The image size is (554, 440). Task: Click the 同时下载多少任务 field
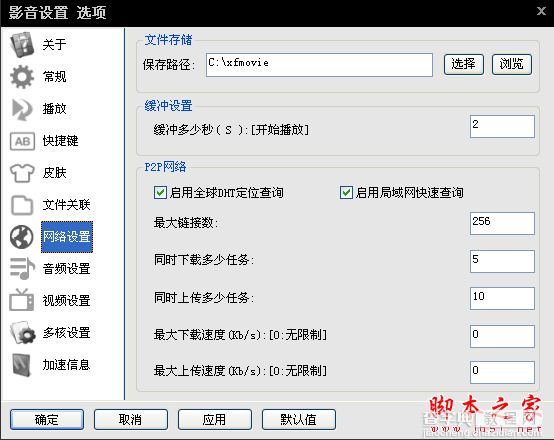[x=502, y=261]
